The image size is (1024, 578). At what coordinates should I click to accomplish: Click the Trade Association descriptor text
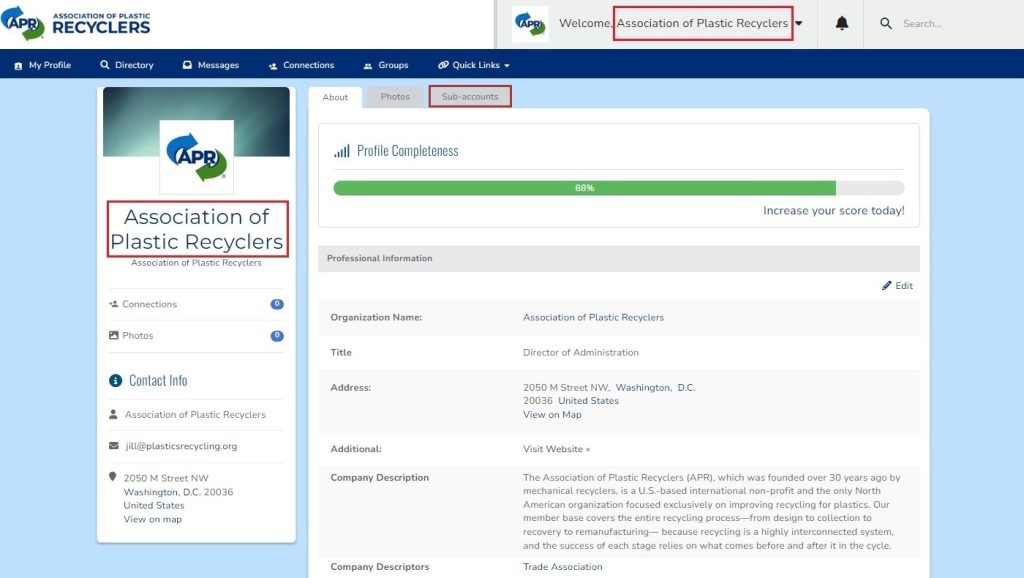[562, 567]
